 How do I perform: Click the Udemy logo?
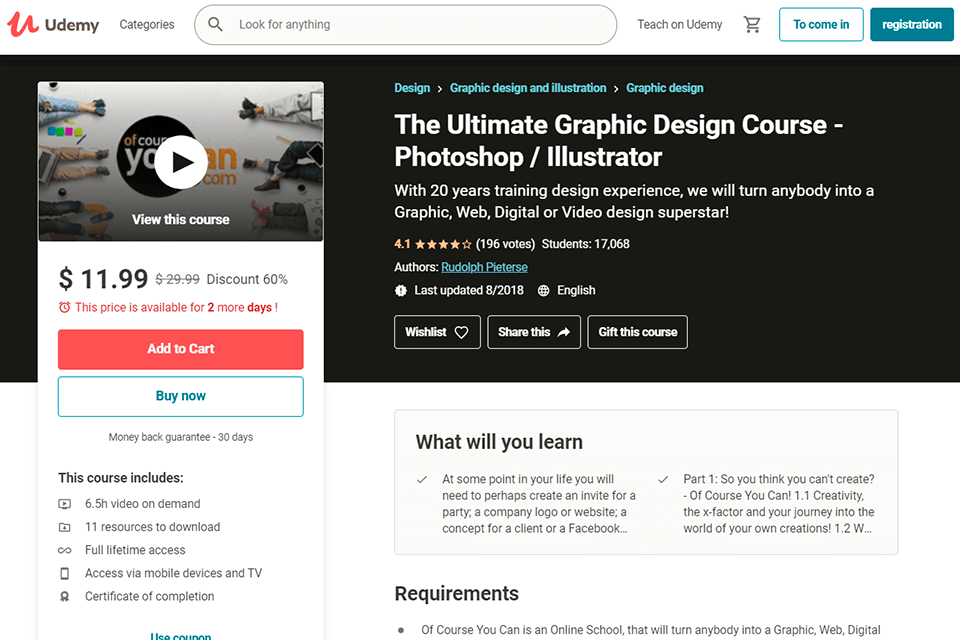click(x=60, y=25)
